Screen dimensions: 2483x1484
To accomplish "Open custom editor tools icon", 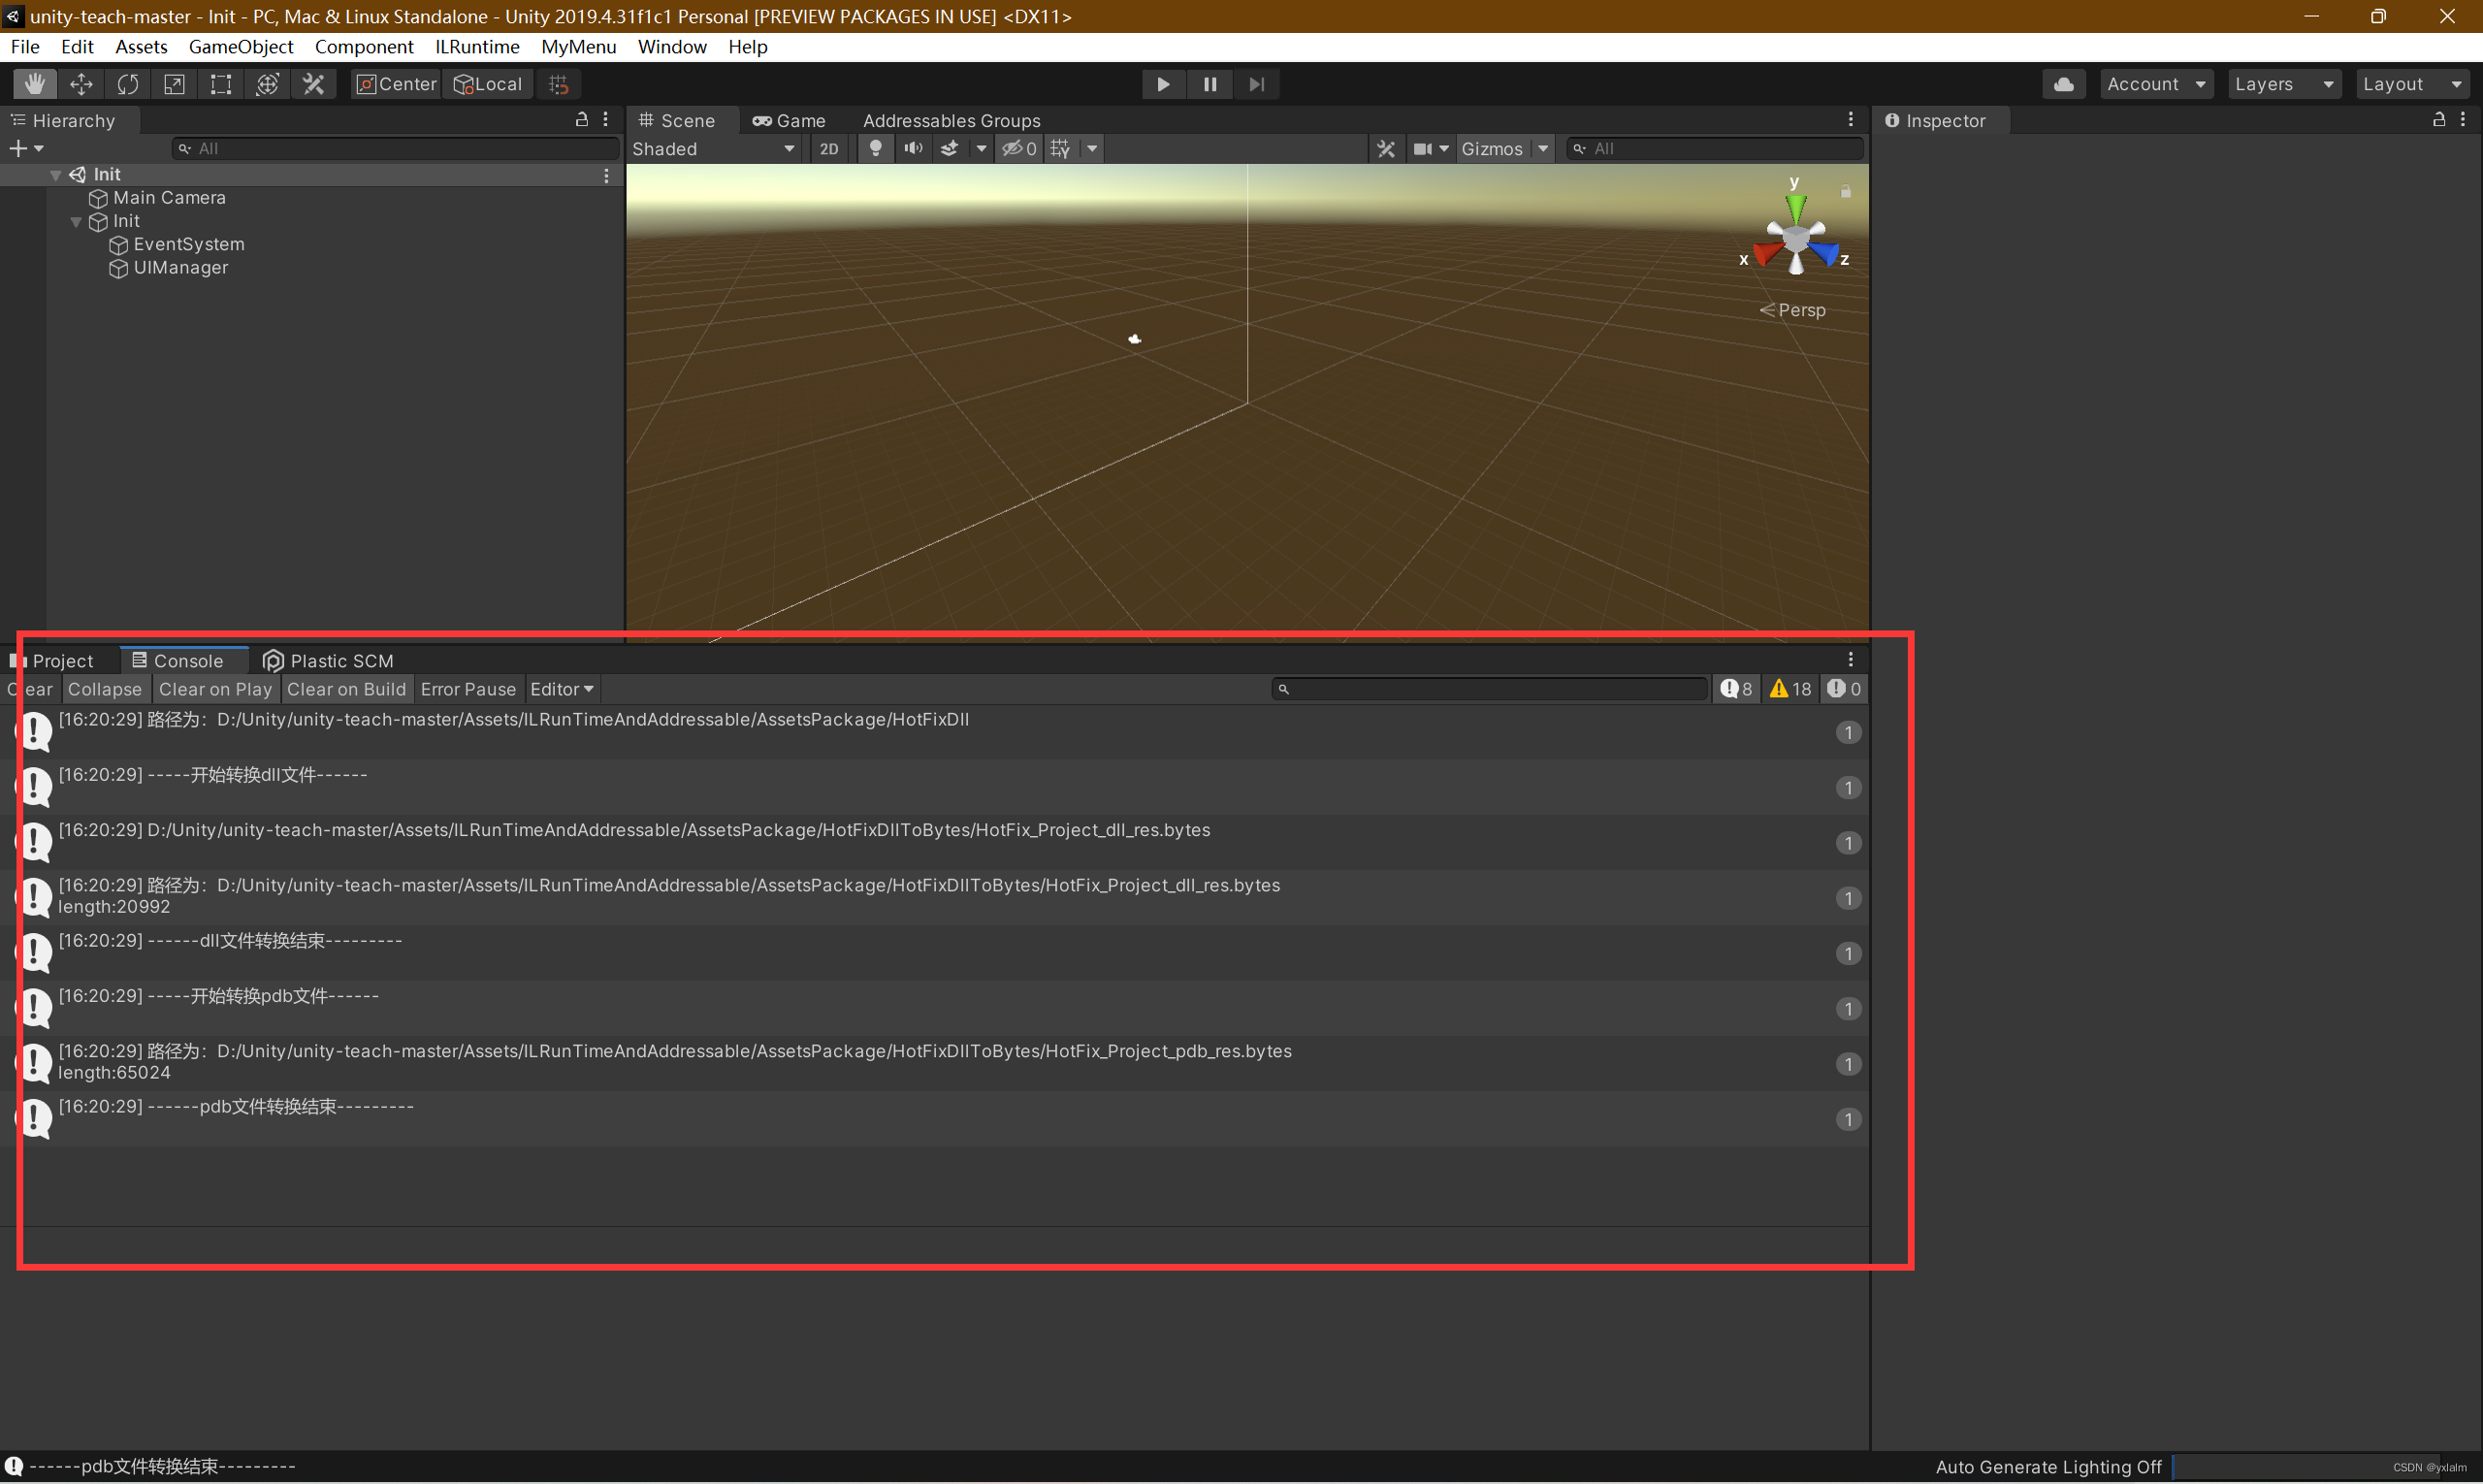I will [313, 84].
